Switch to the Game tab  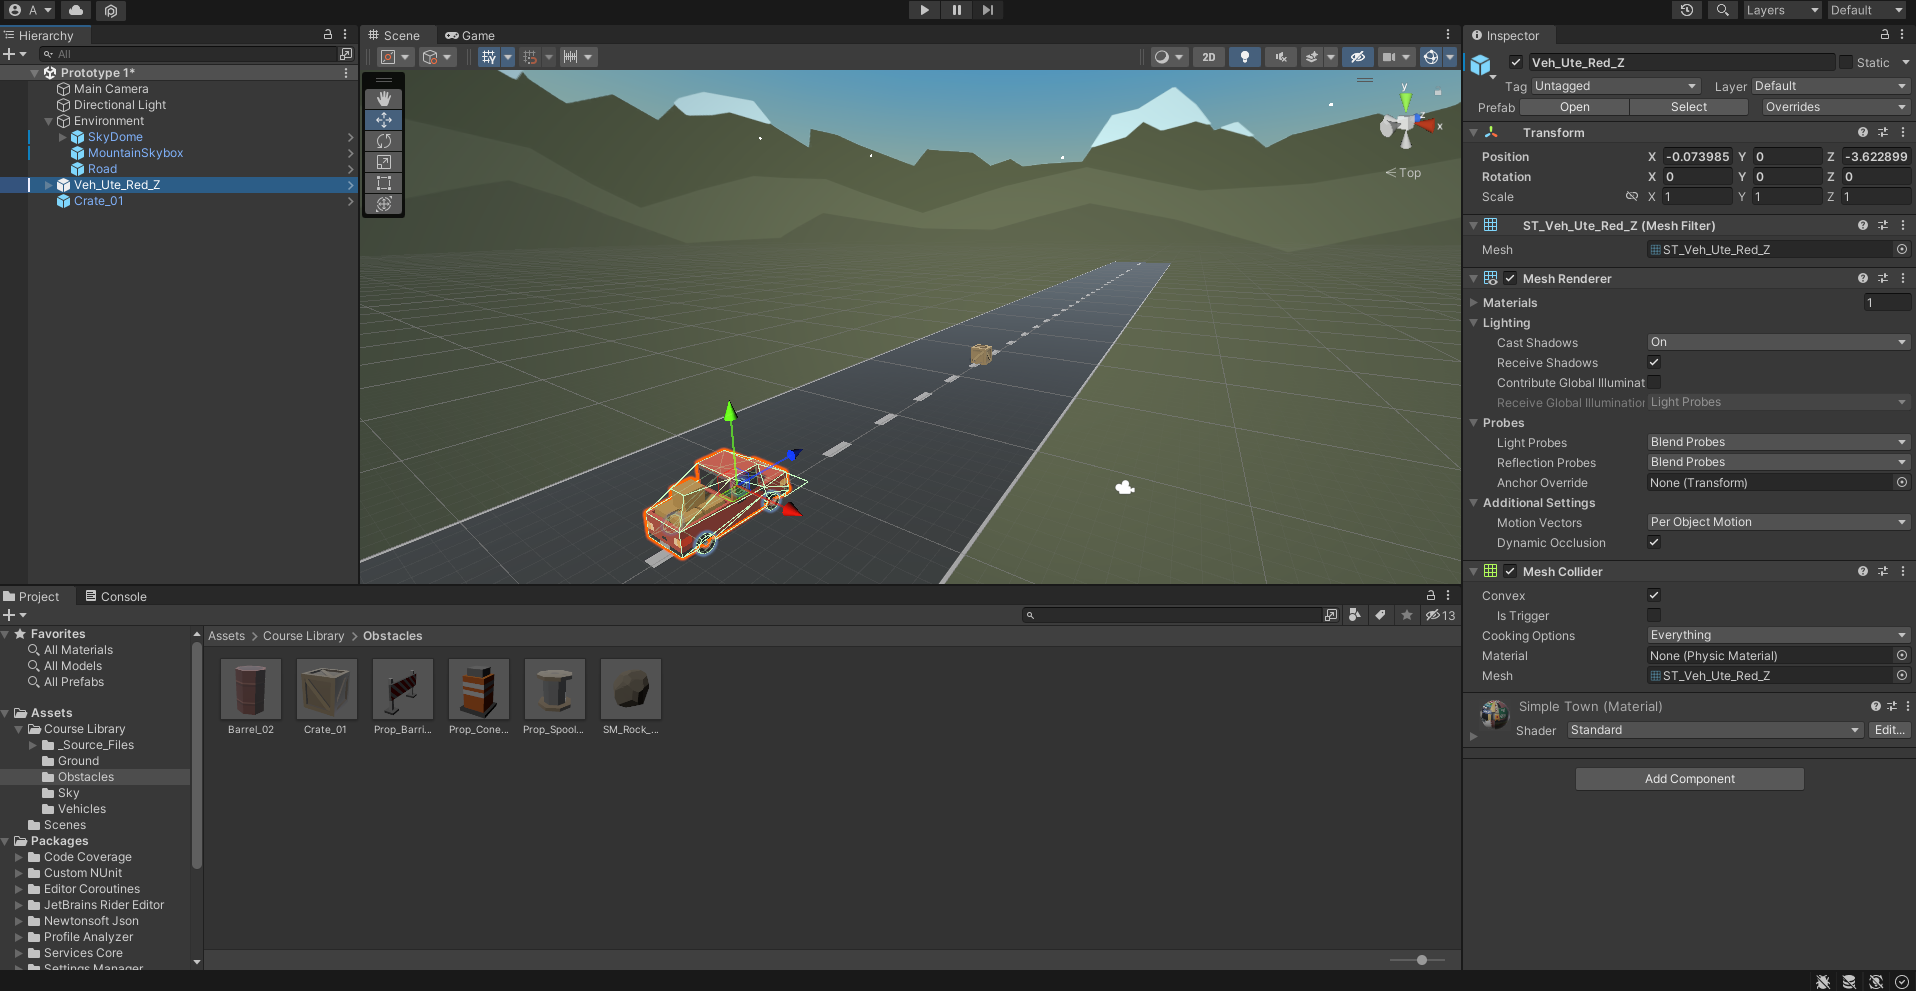pyautogui.click(x=470, y=35)
